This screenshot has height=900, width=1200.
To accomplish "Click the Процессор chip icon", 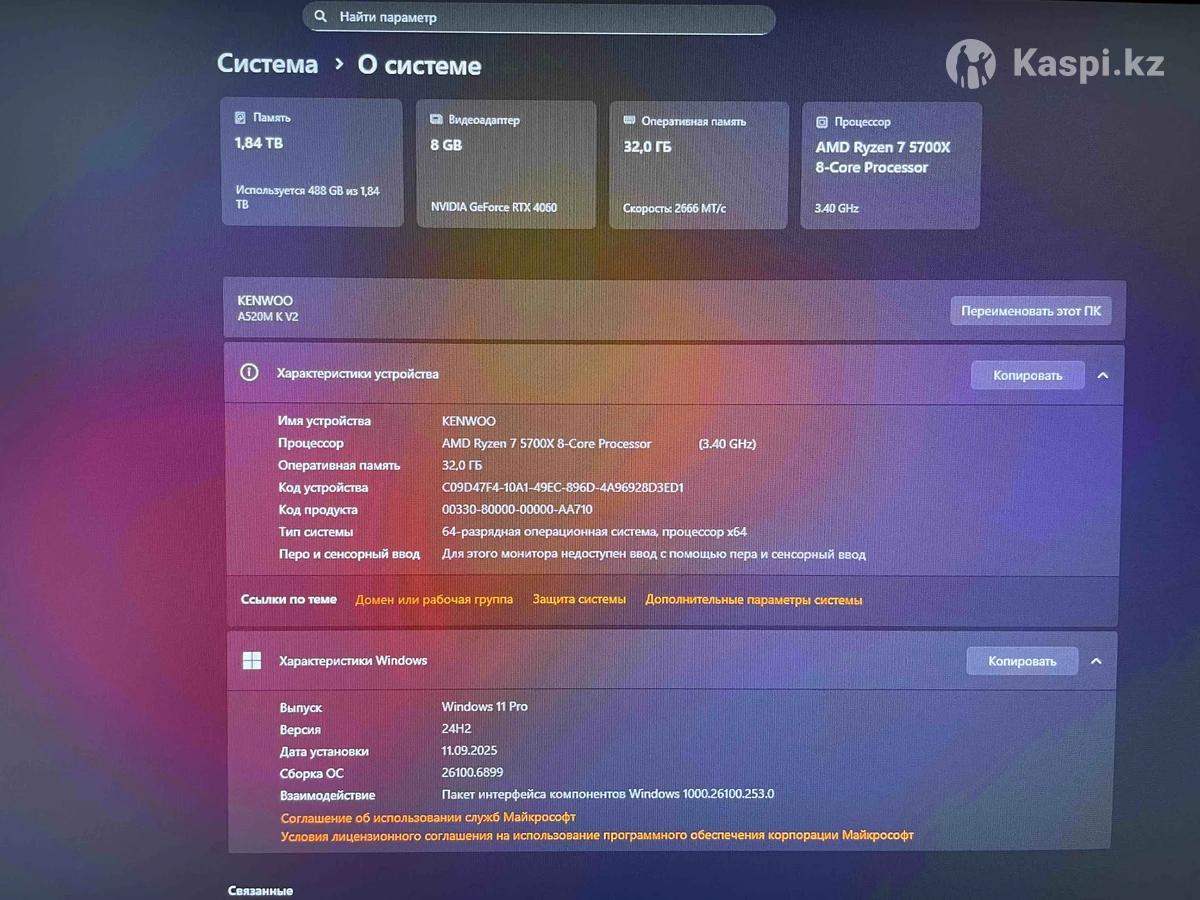I will pyautogui.click(x=821, y=122).
